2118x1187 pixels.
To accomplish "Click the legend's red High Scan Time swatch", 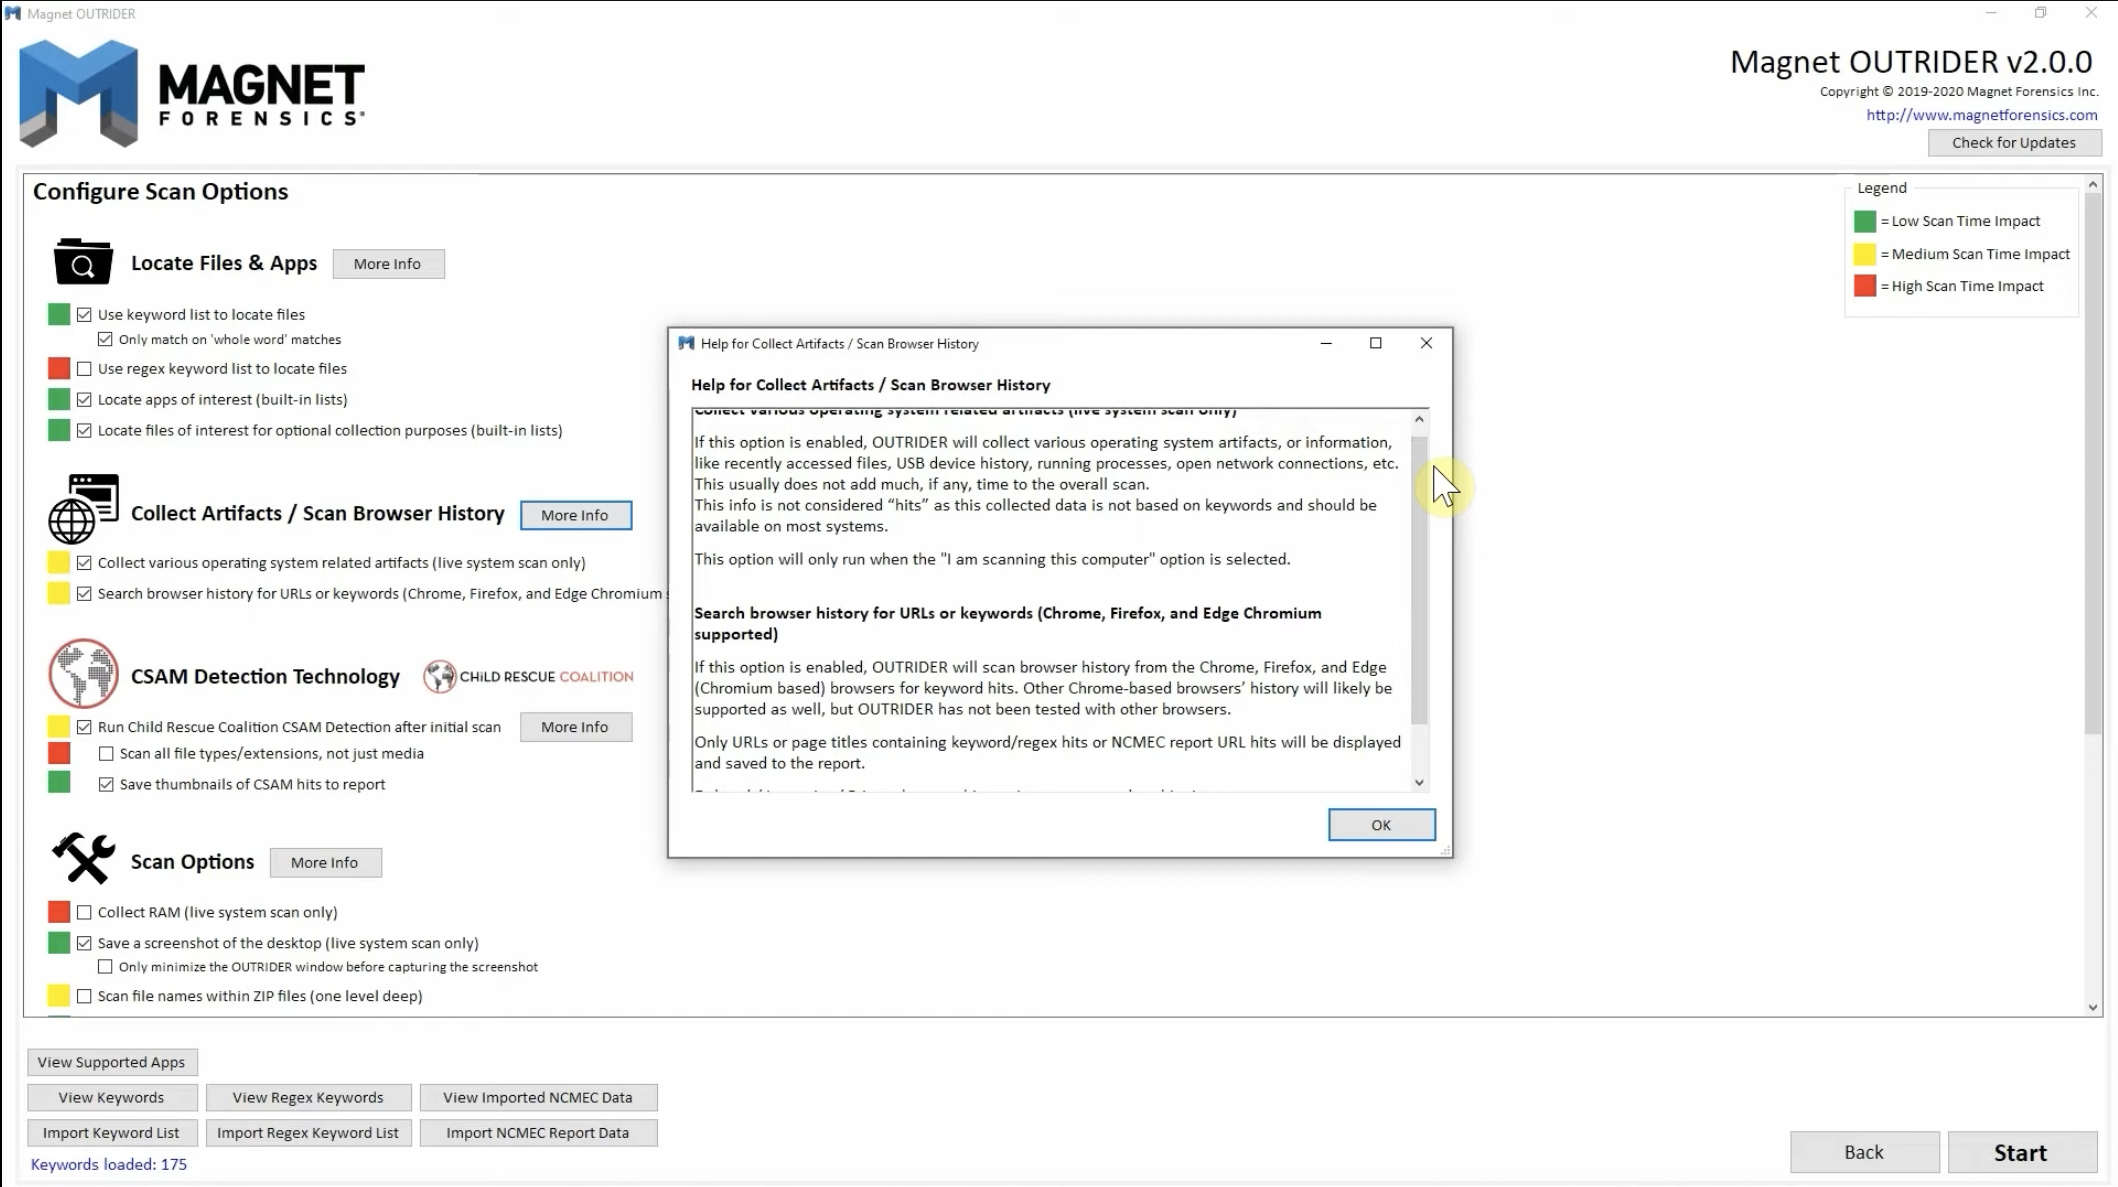I will click(x=1865, y=286).
